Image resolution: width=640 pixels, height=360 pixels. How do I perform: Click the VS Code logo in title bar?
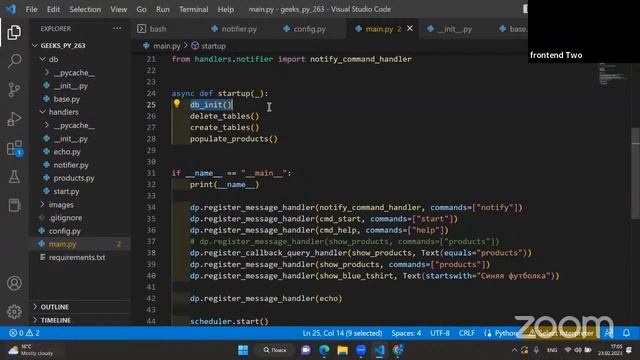[11, 9]
